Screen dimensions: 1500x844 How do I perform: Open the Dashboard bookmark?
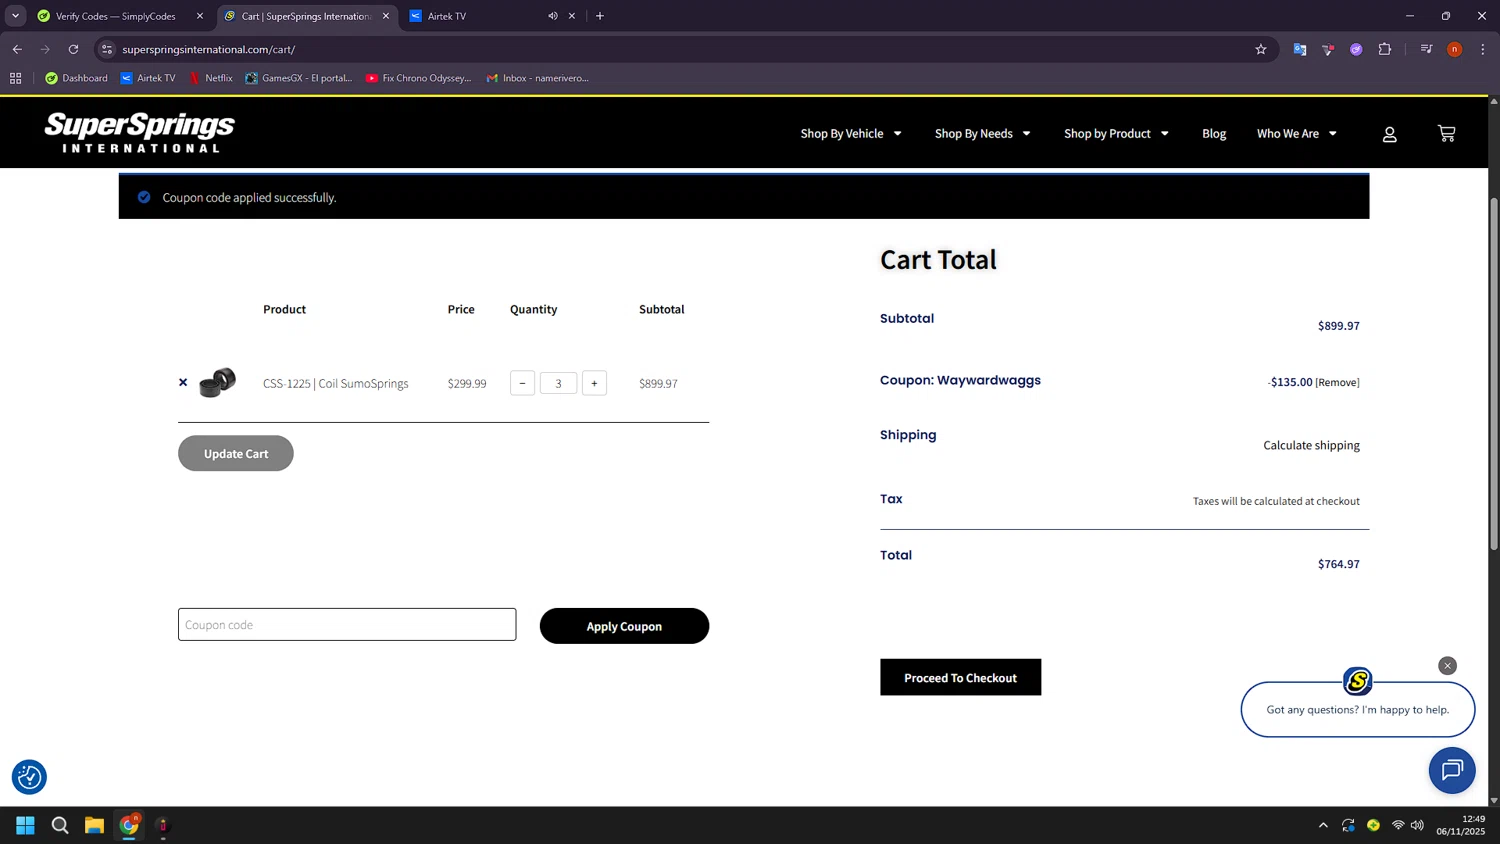click(76, 78)
